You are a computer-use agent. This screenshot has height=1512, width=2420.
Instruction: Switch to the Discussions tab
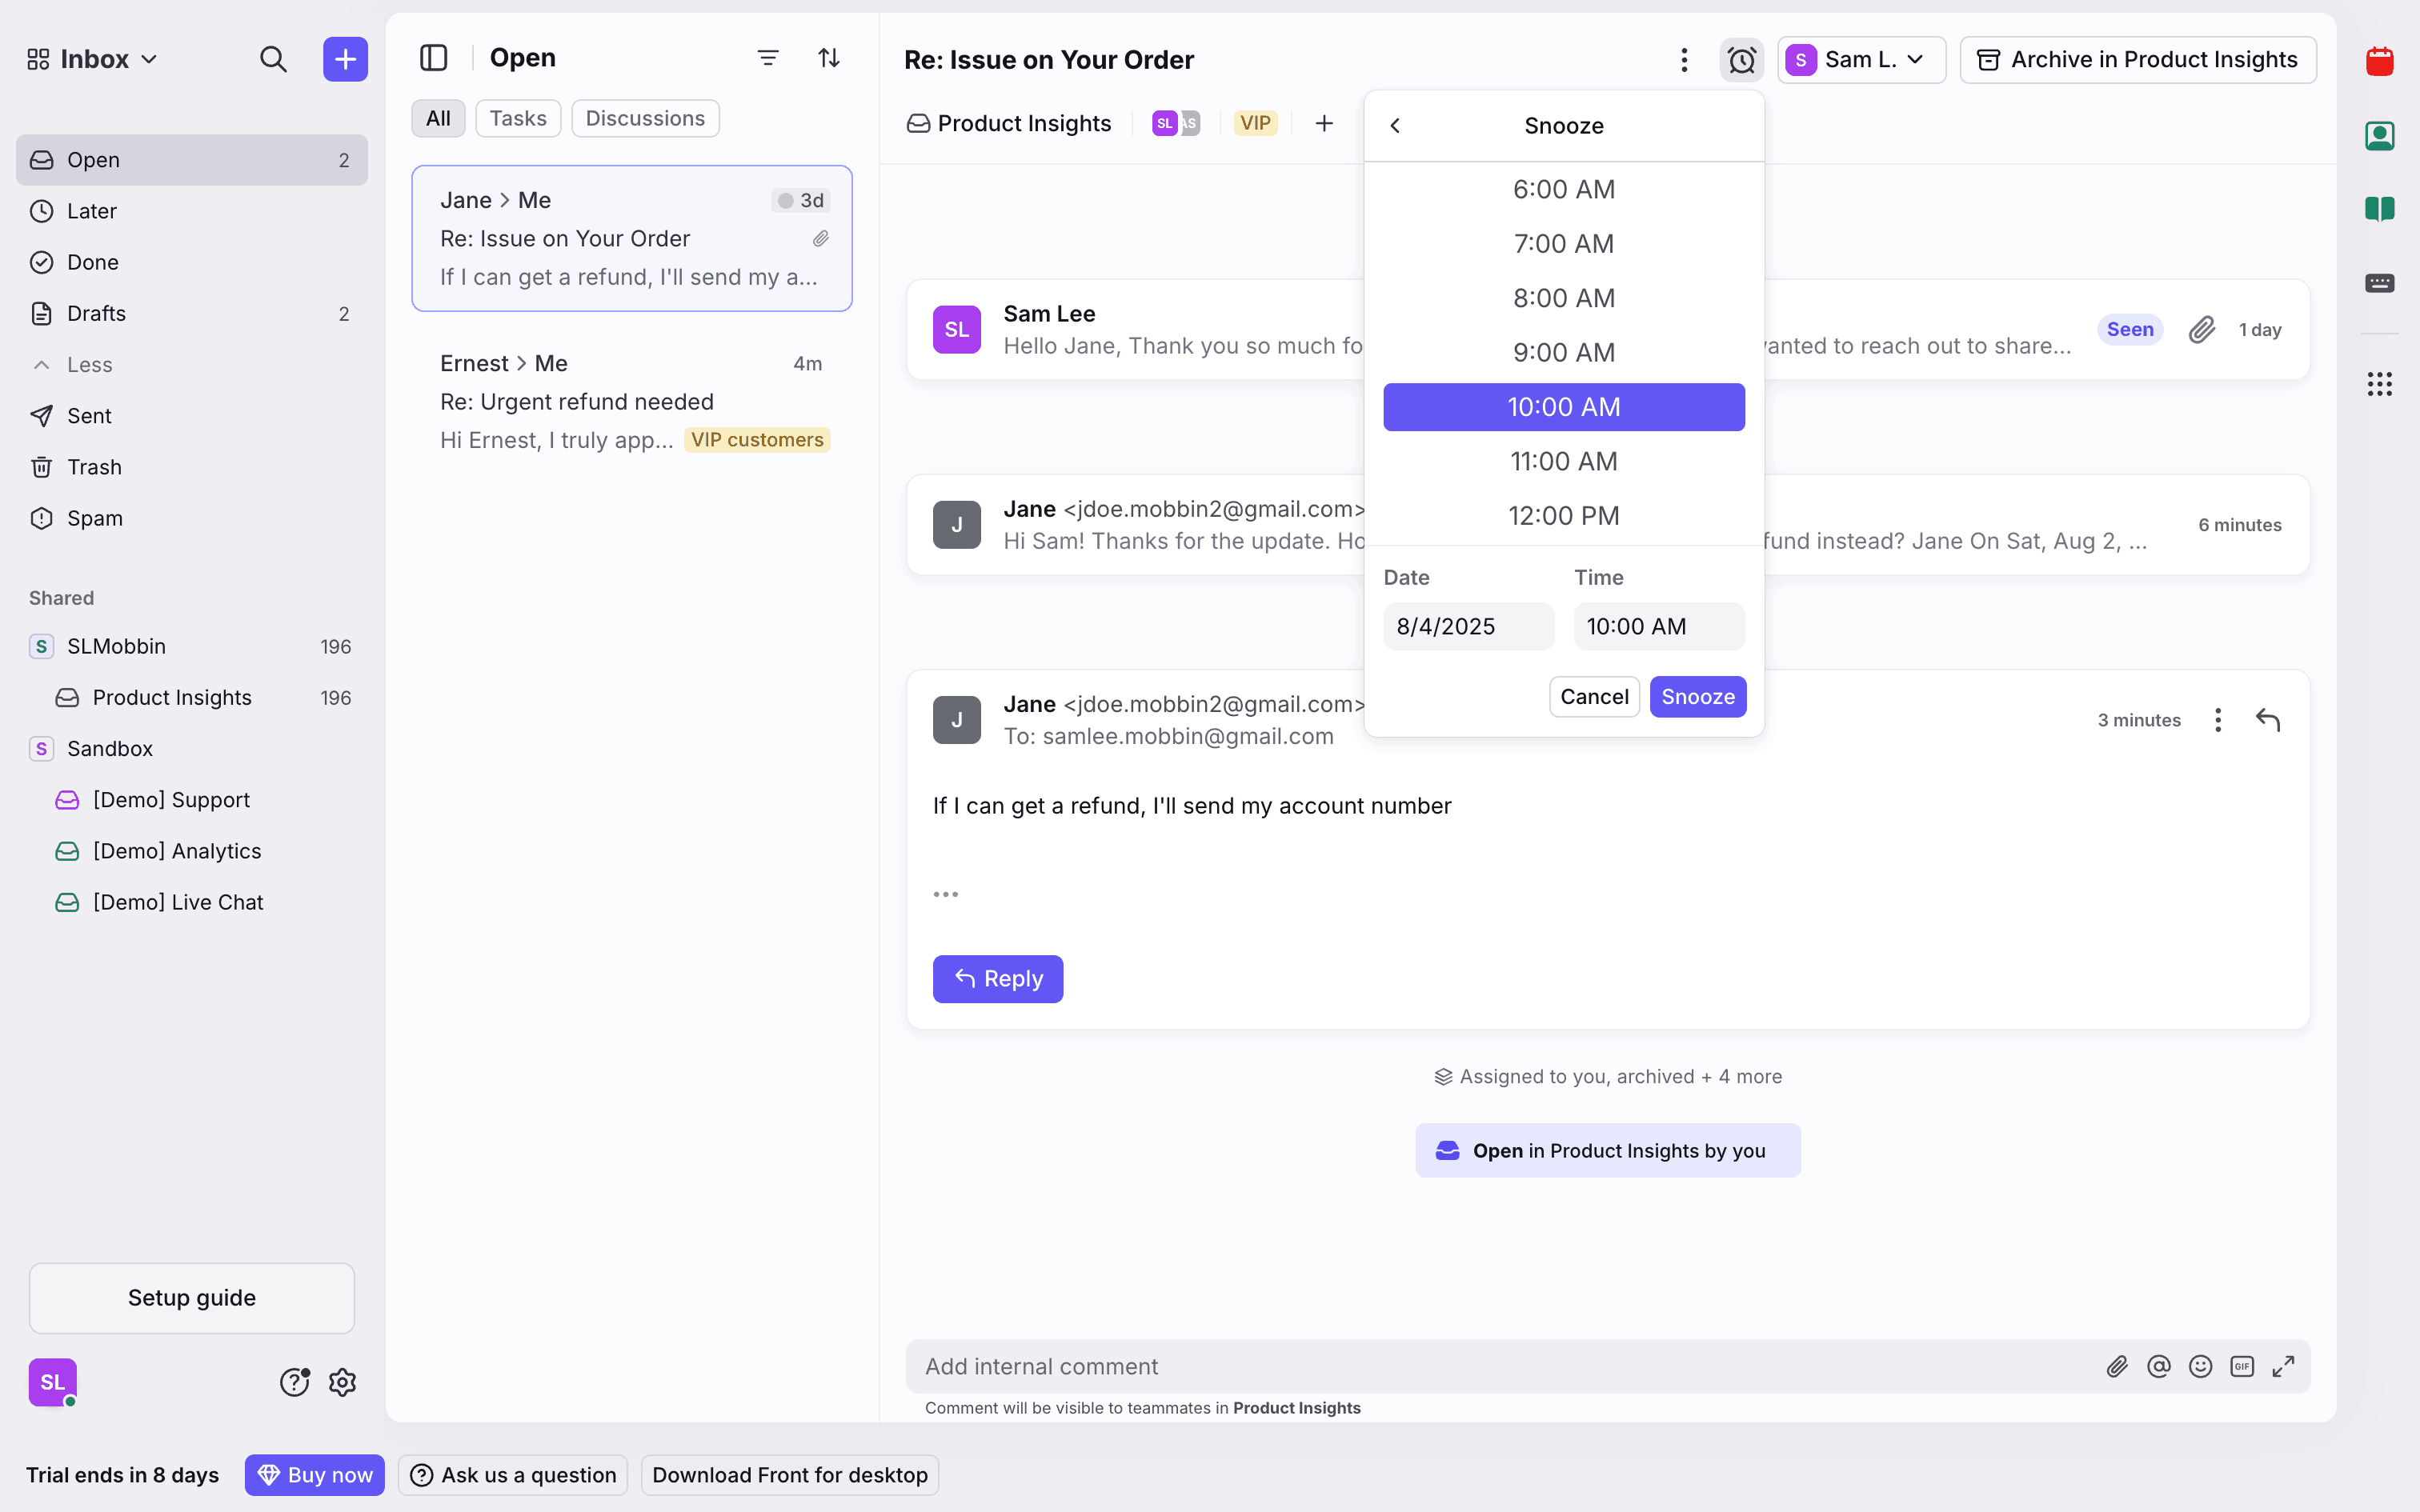click(644, 119)
